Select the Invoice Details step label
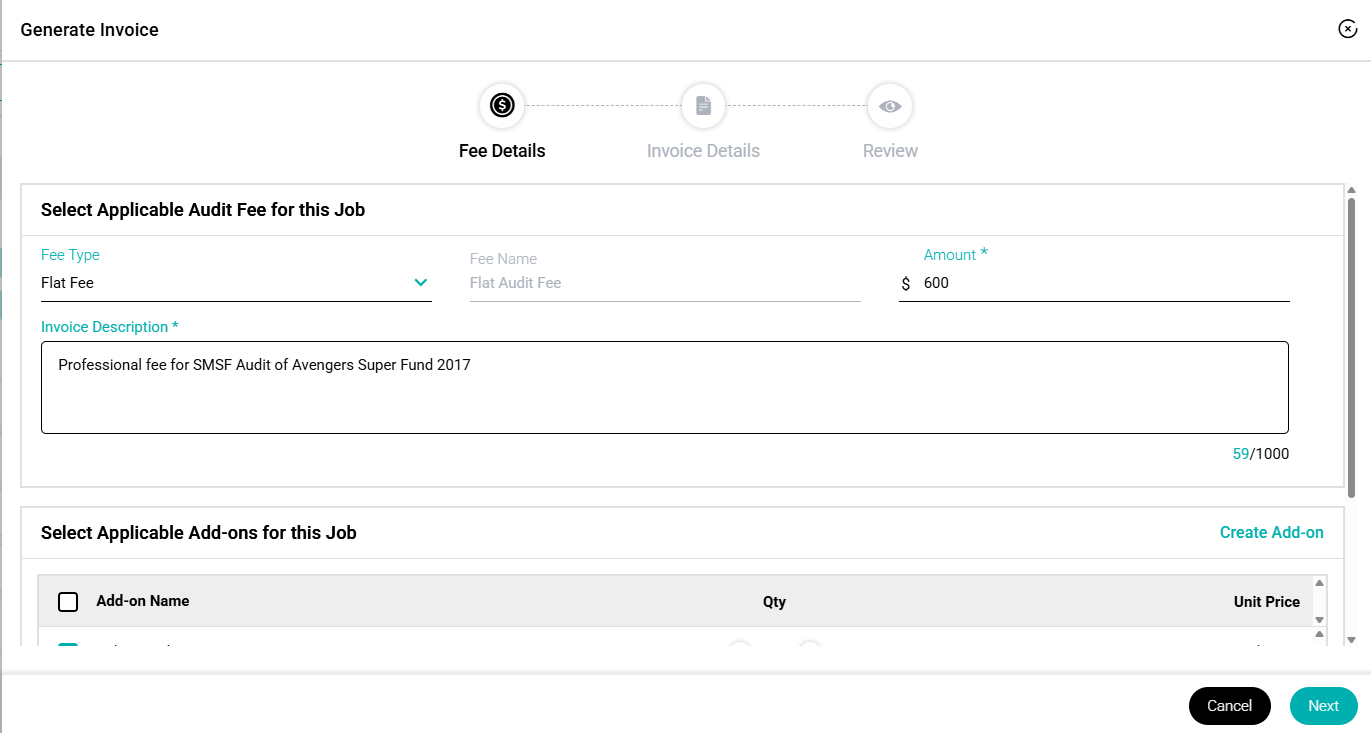This screenshot has height=733, width=1371. pos(703,151)
